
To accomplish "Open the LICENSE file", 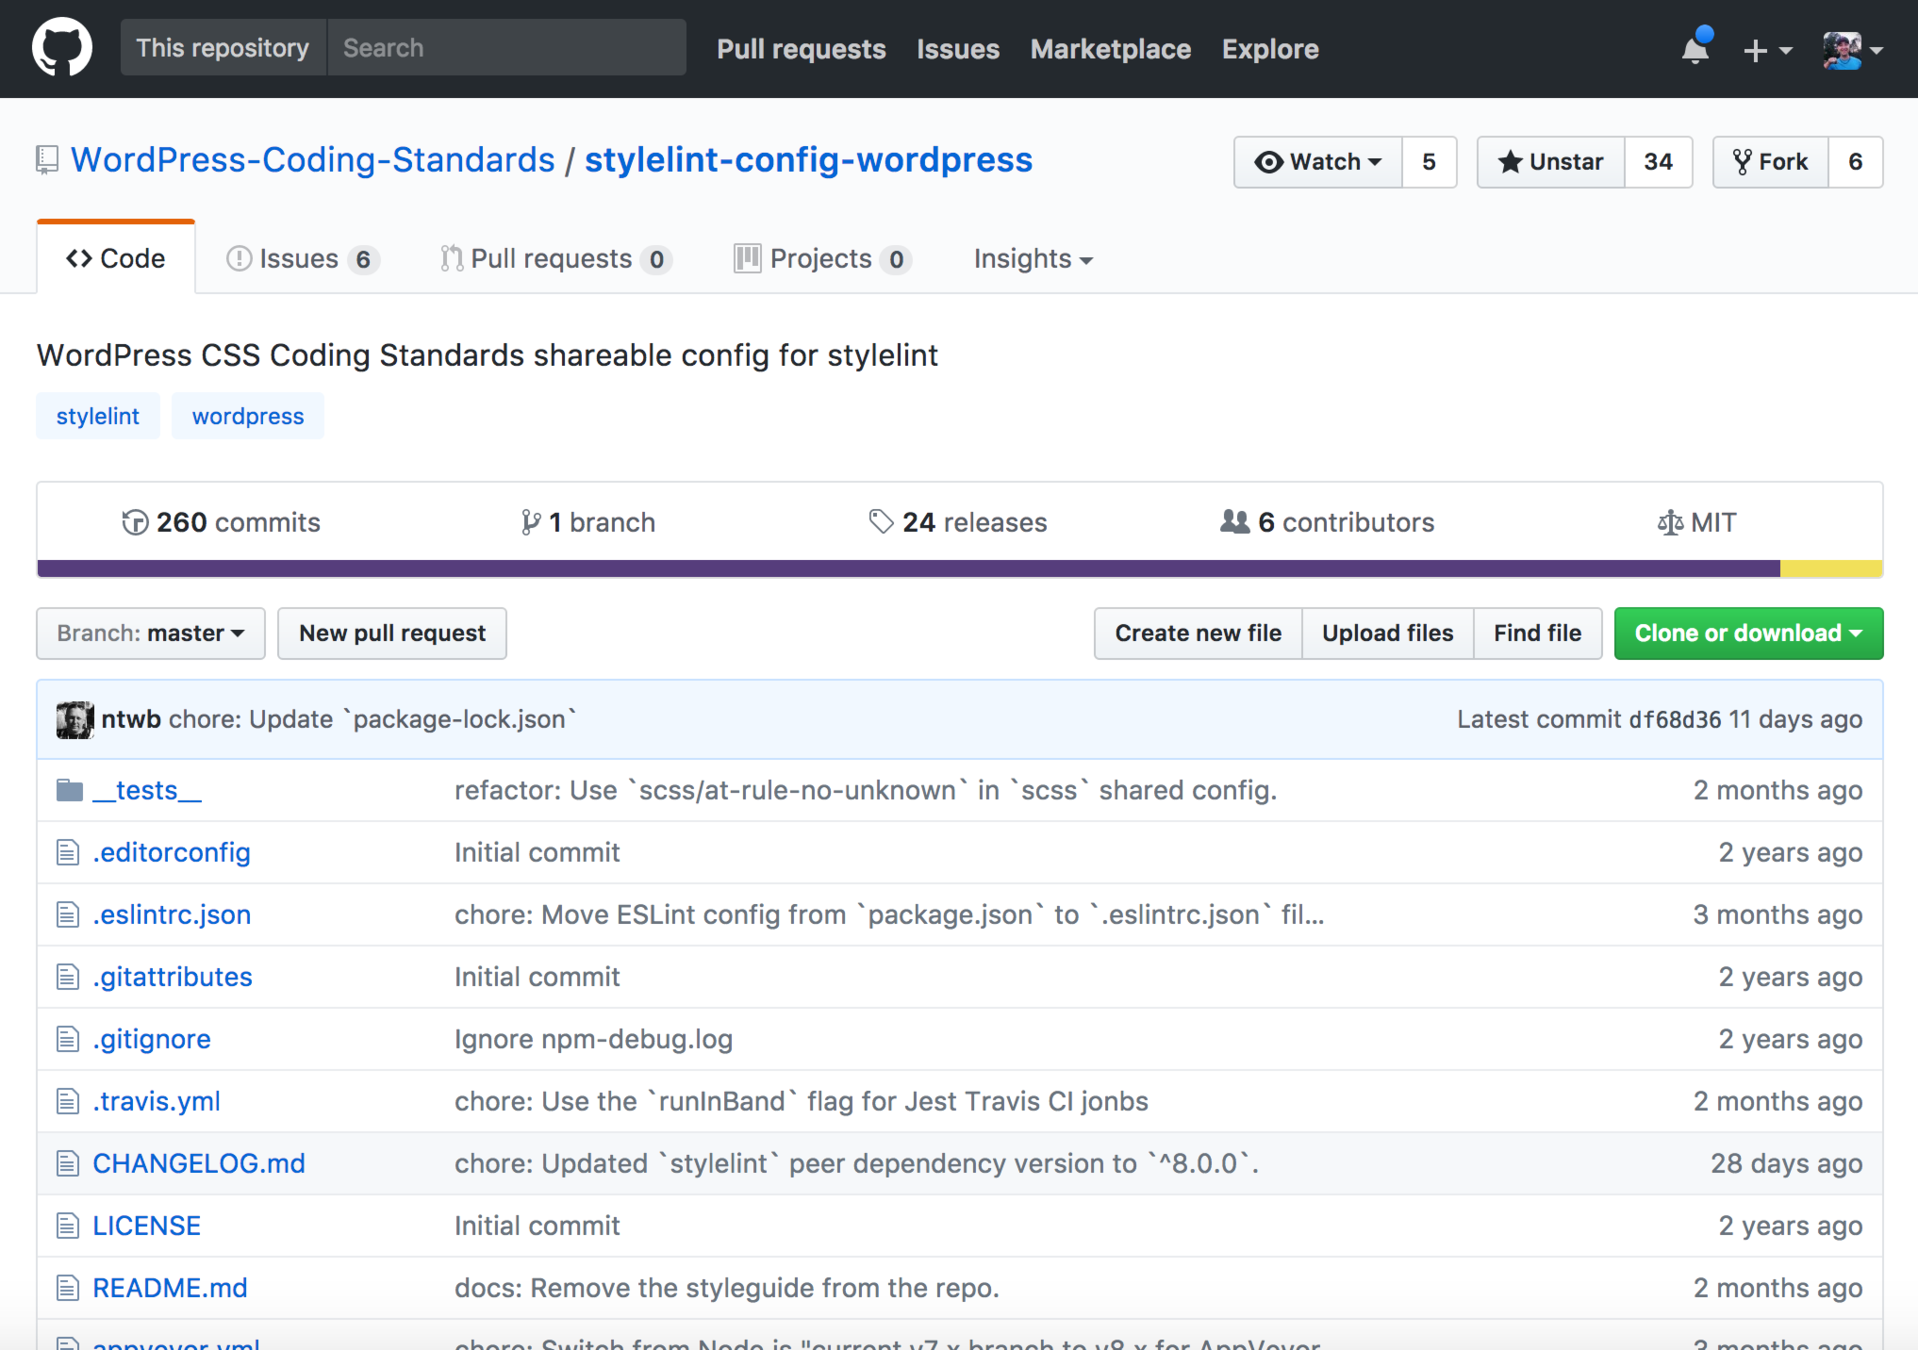I will pyautogui.click(x=146, y=1225).
